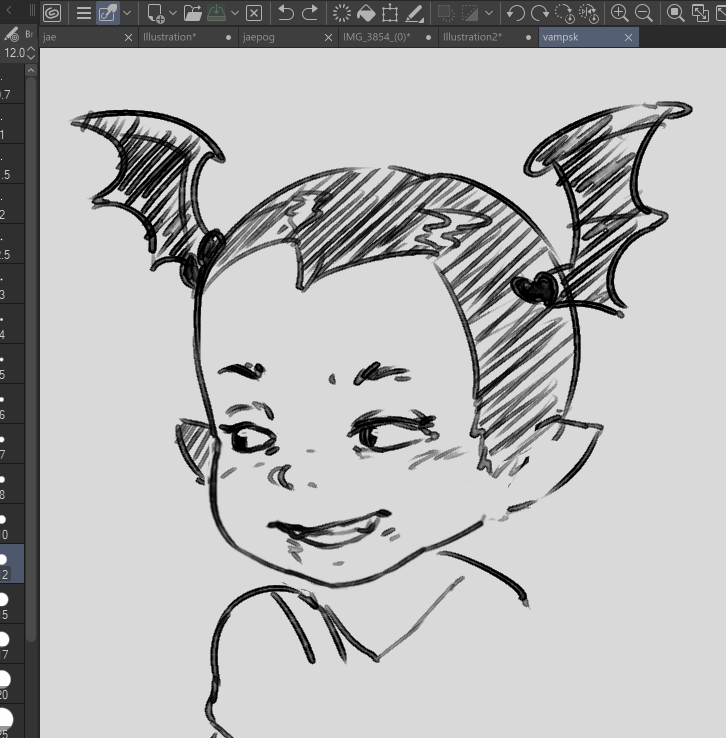Click the Redo arrow icon
The image size is (726, 738).
tap(310, 13)
